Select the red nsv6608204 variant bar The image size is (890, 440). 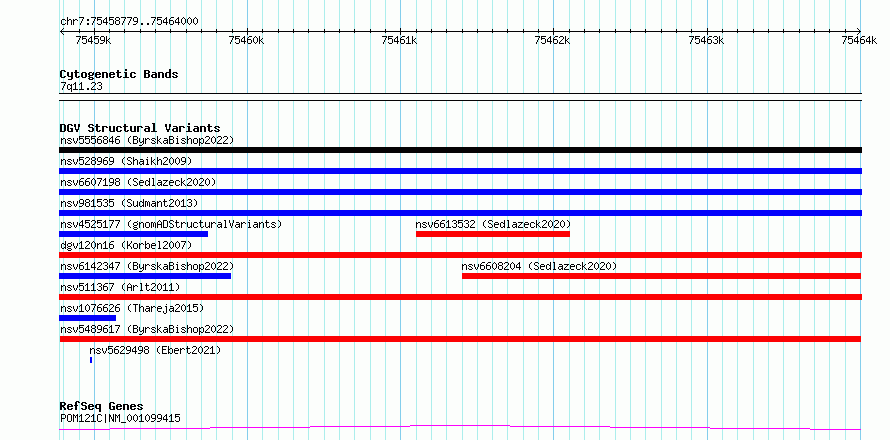click(661, 276)
